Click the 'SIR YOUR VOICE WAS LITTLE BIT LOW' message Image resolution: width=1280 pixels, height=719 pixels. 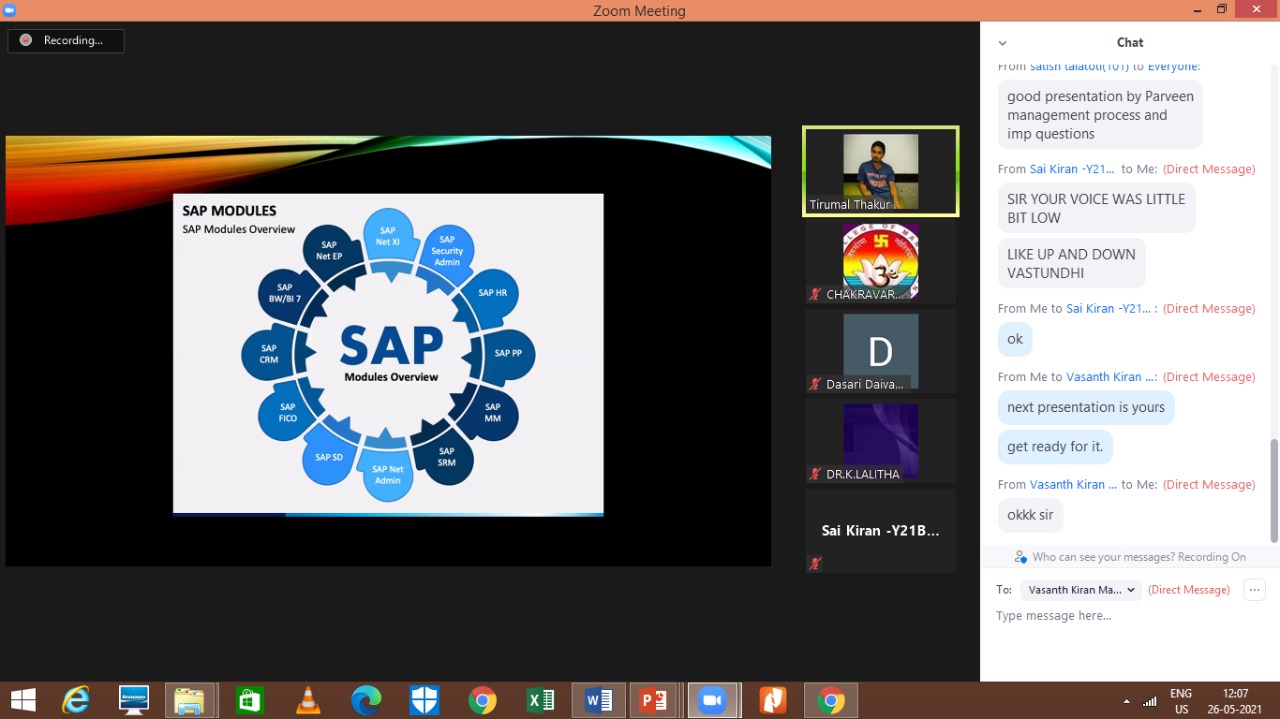1096,208
